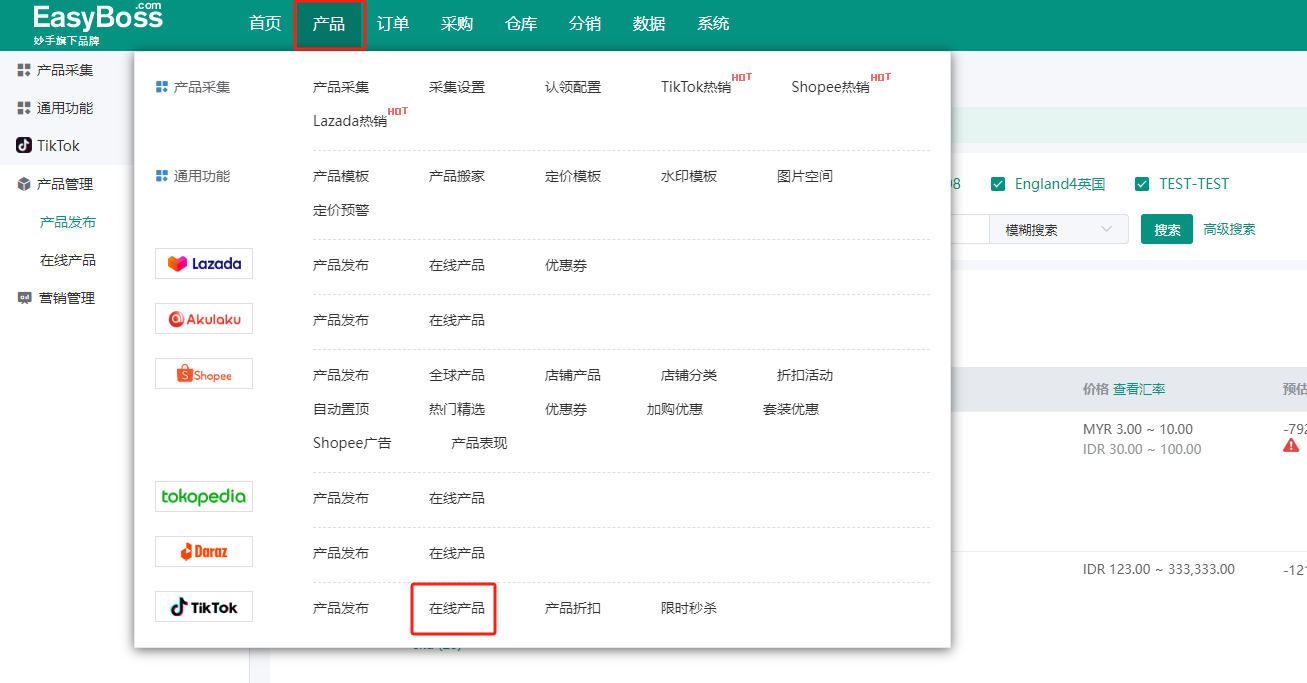Open the 仓库 top navigation menu
Viewport: 1307px width, 683px height.
pyautogui.click(x=521, y=24)
